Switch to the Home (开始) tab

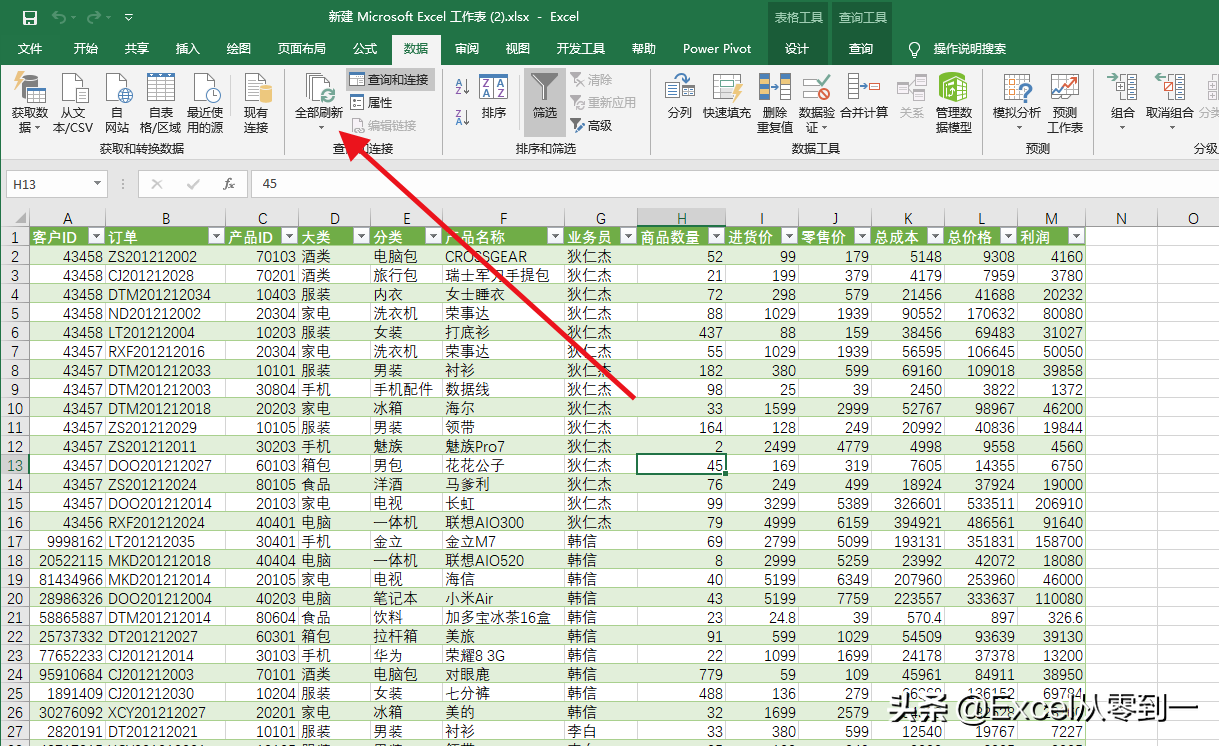pos(85,49)
